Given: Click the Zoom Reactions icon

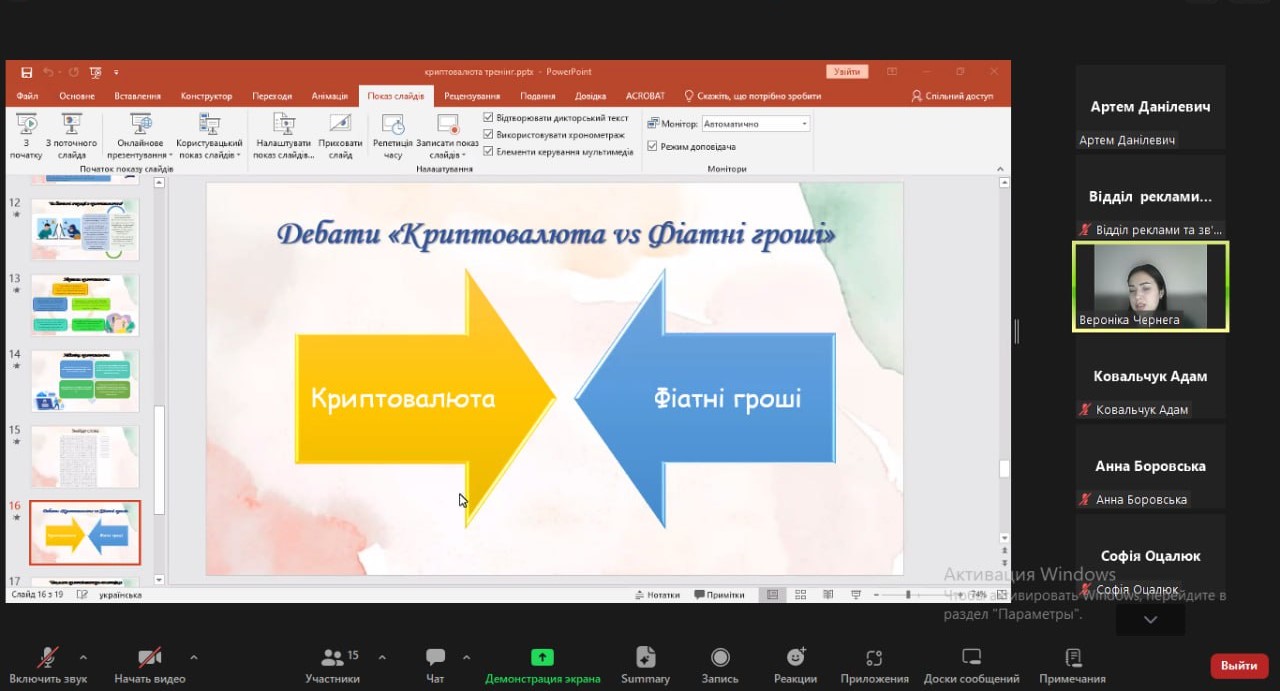Looking at the screenshot, I should (x=795, y=658).
